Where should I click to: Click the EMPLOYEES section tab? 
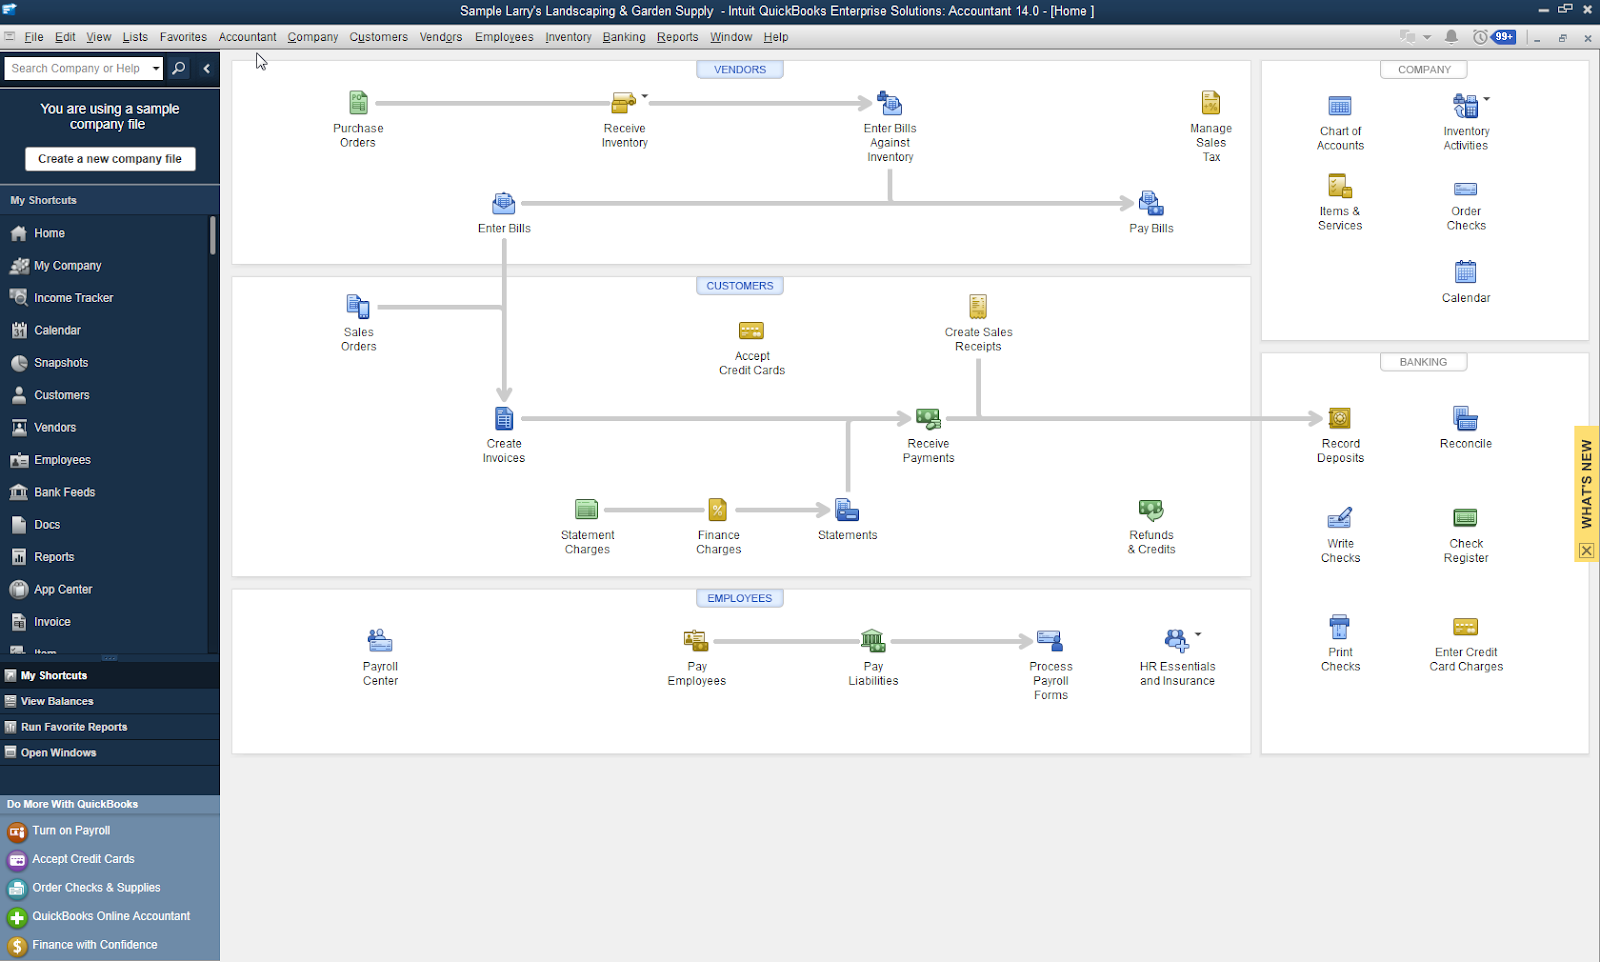pyautogui.click(x=740, y=598)
